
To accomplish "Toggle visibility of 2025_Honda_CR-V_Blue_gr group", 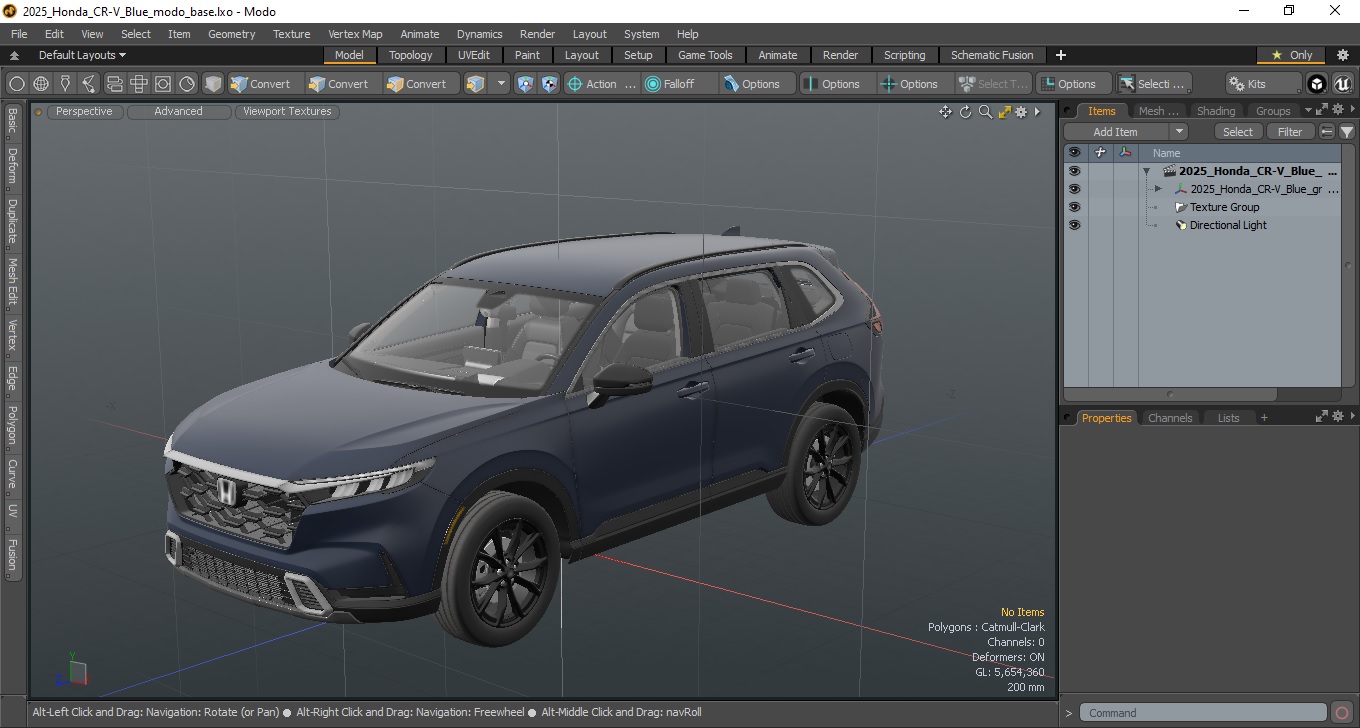I will point(1074,189).
